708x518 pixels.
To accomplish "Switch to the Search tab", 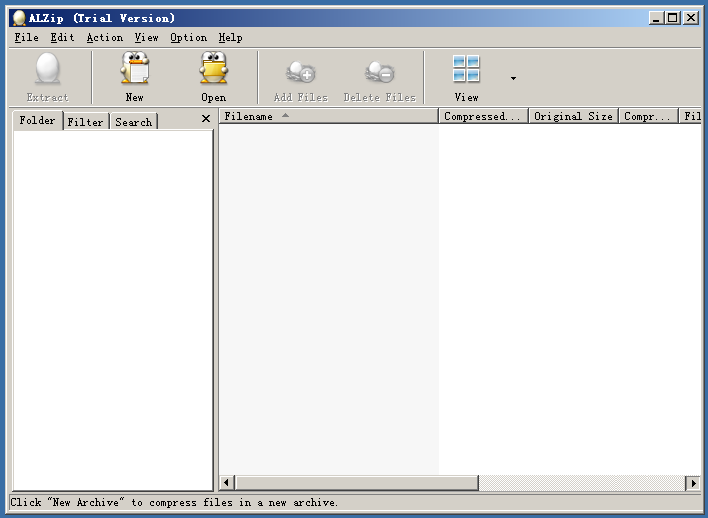I will 133,122.
